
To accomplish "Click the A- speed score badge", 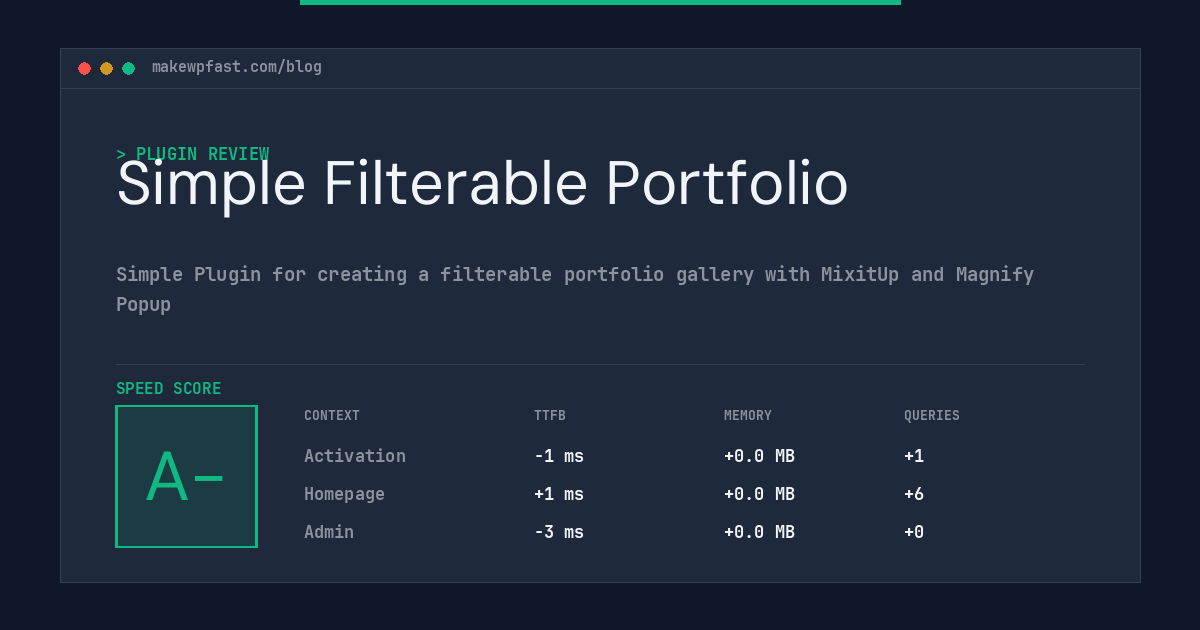I will click(x=186, y=476).
